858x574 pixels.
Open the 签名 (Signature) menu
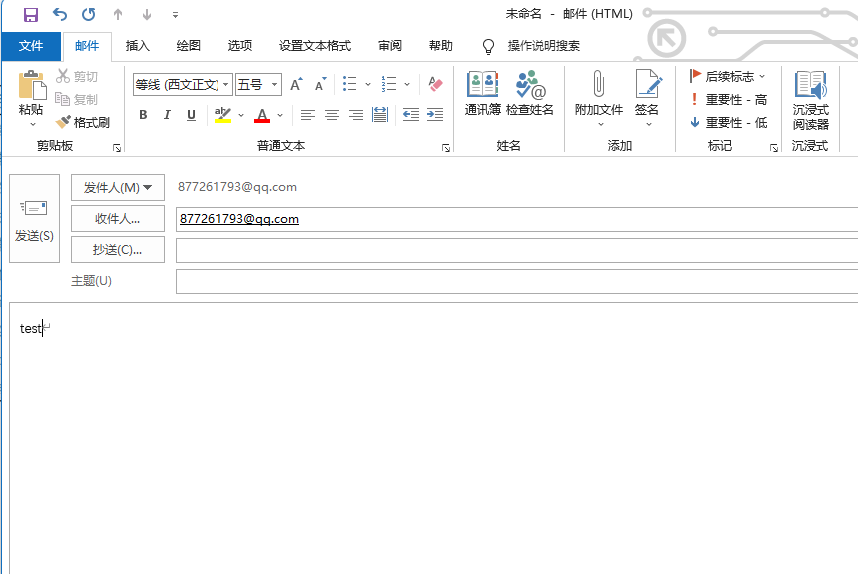point(647,97)
